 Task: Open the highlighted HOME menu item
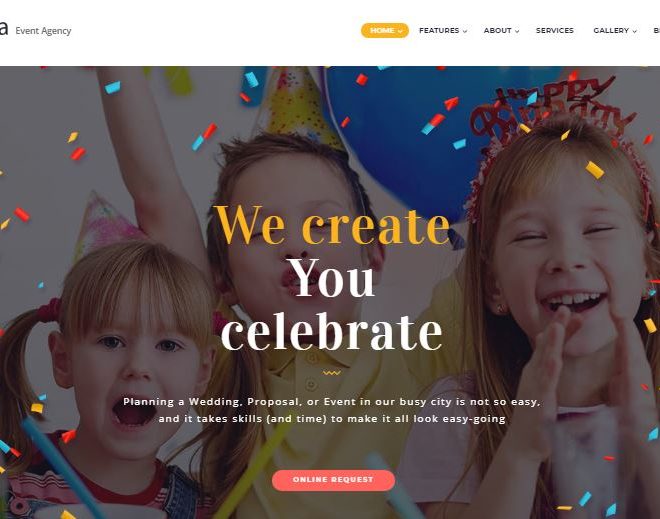pyautogui.click(x=384, y=31)
